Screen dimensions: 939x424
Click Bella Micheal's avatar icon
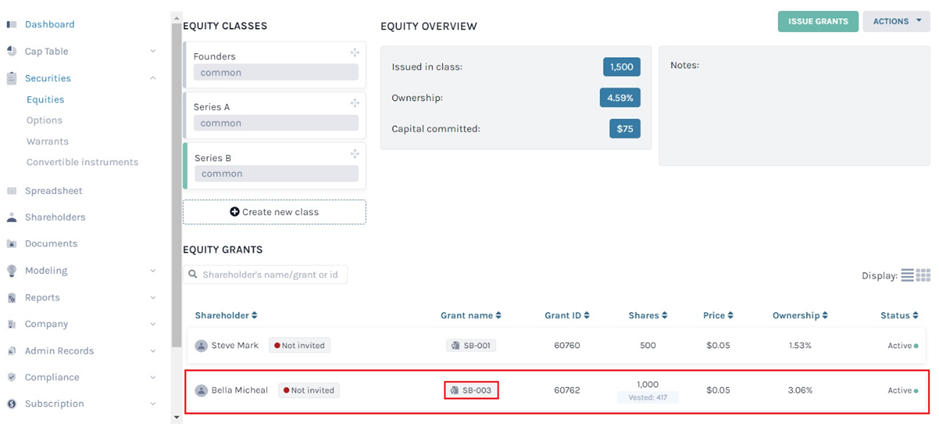[x=201, y=390]
